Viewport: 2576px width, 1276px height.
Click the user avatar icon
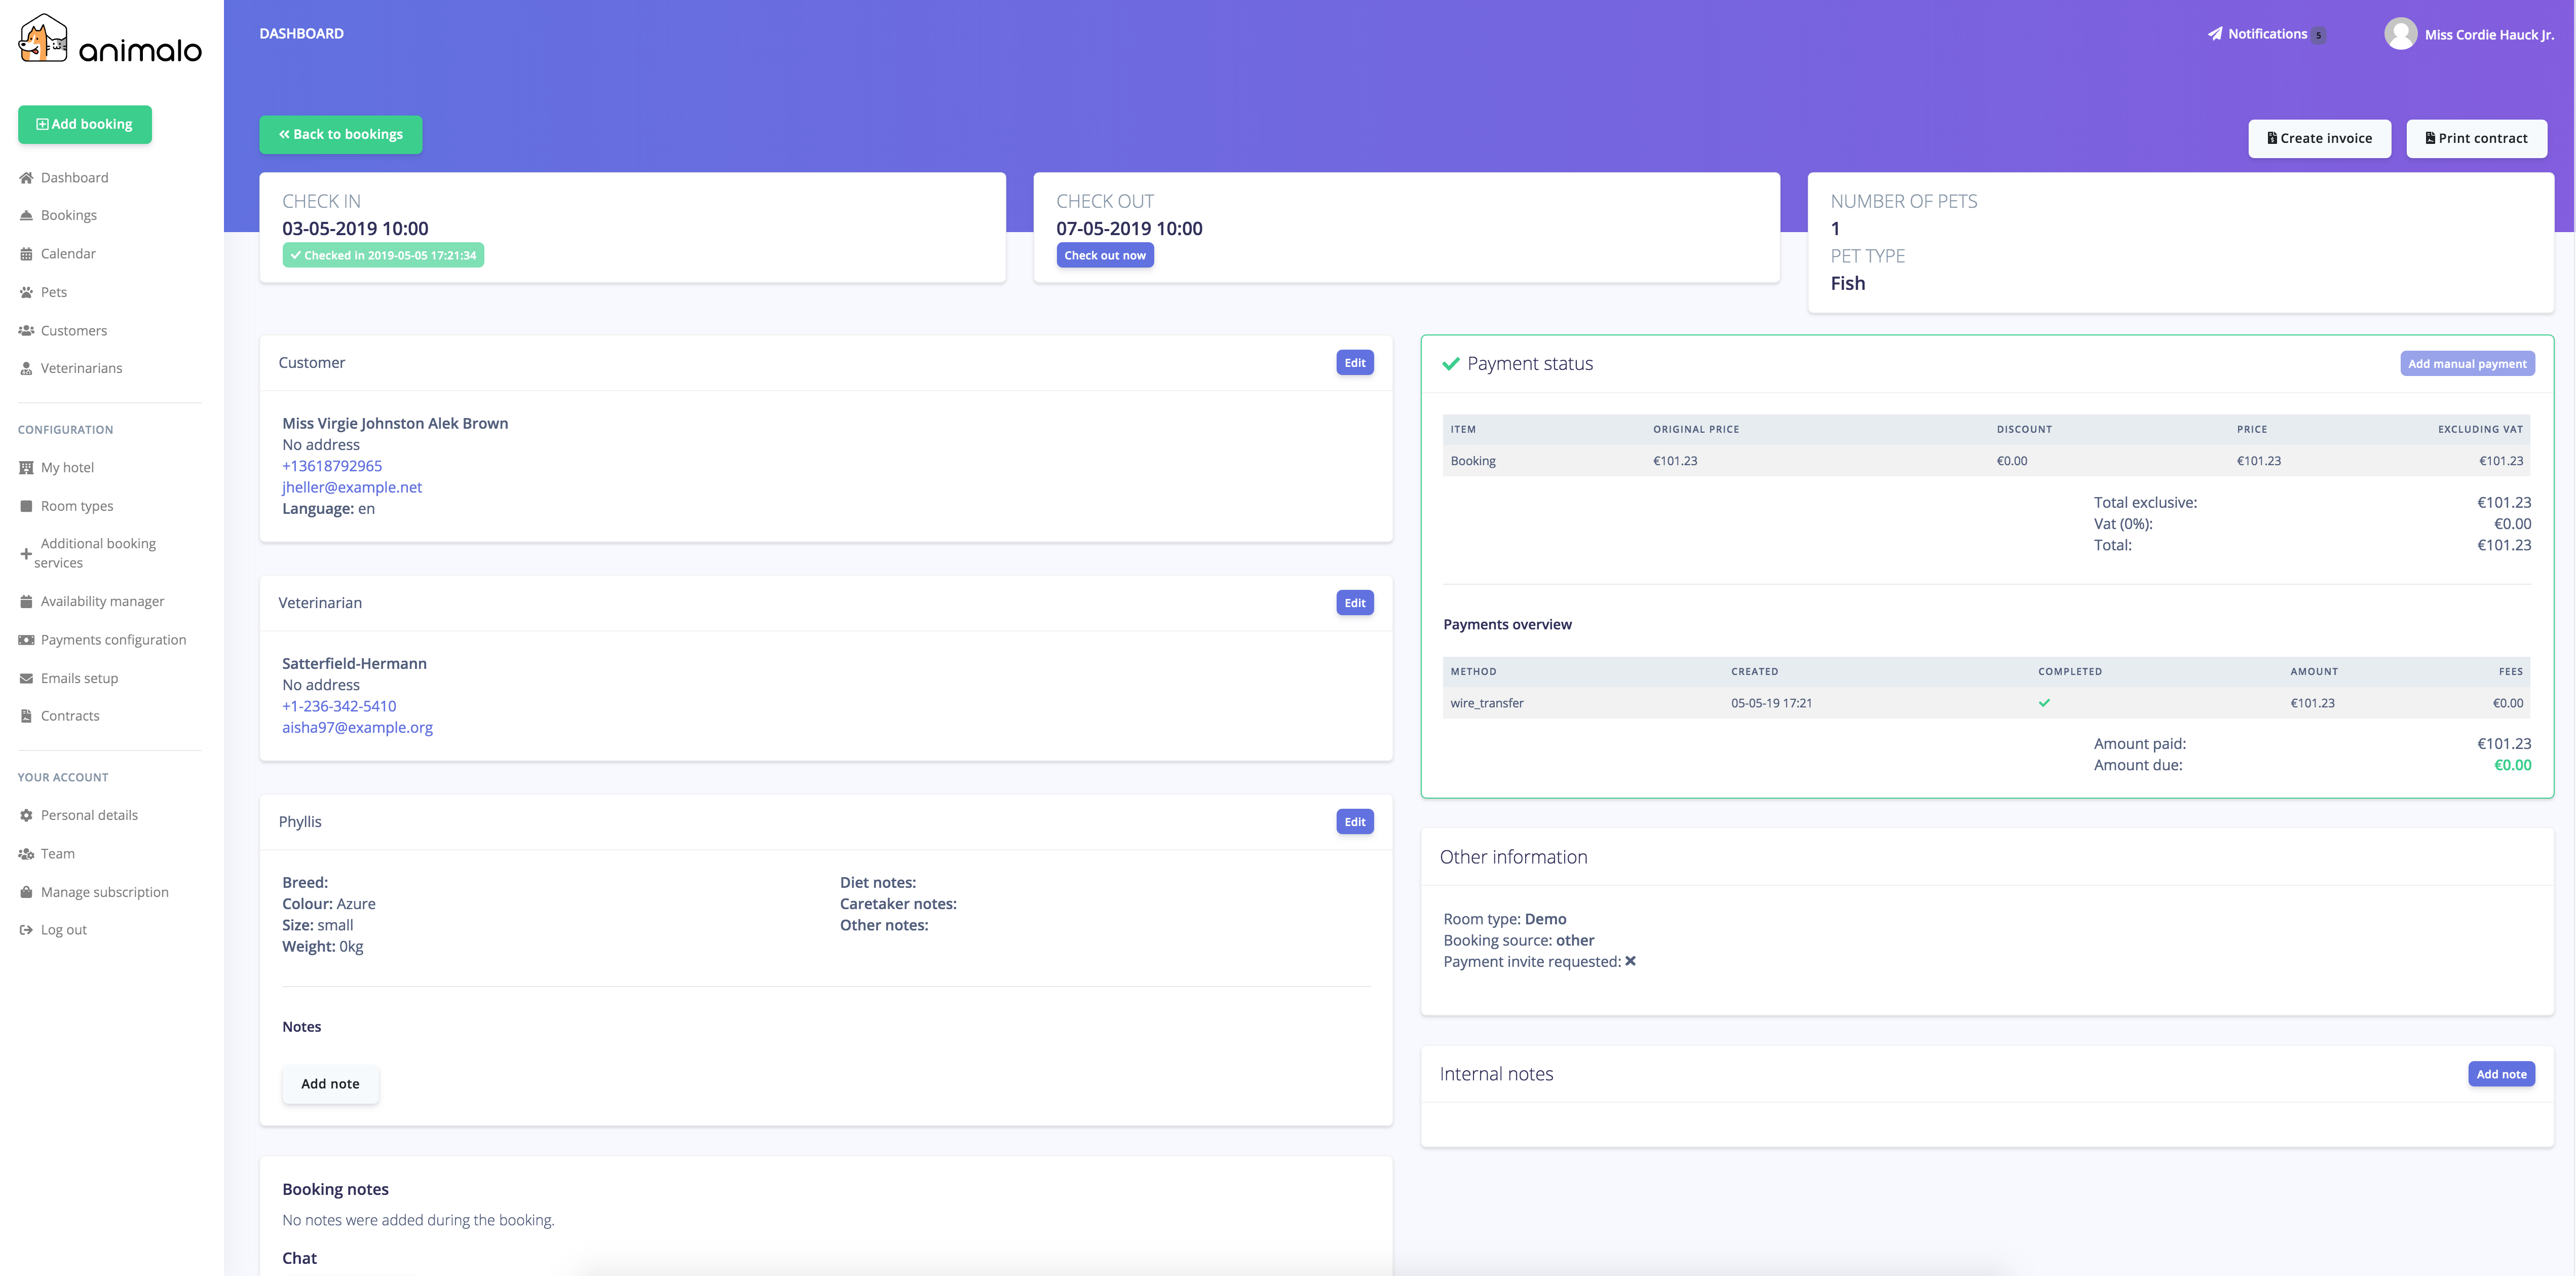pyautogui.click(x=2400, y=34)
